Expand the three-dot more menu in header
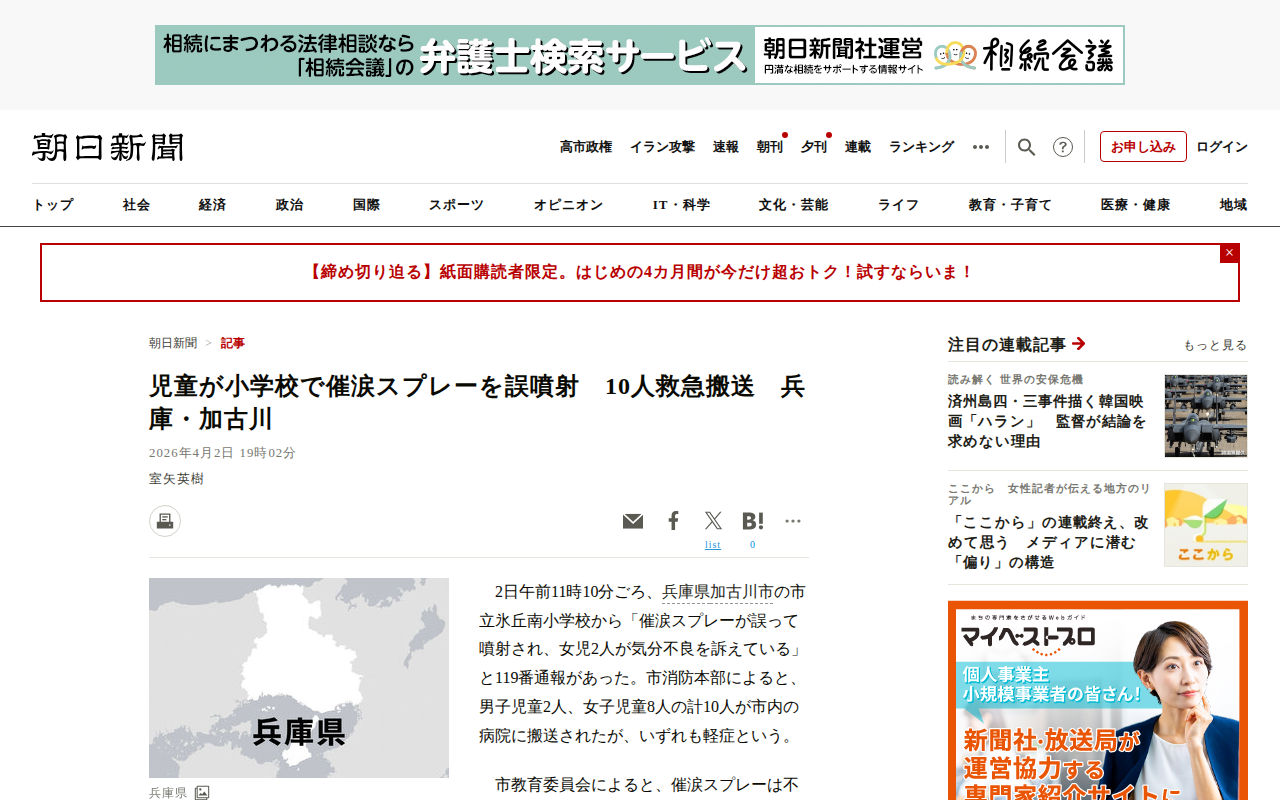The width and height of the screenshot is (1280, 800). [x=981, y=147]
